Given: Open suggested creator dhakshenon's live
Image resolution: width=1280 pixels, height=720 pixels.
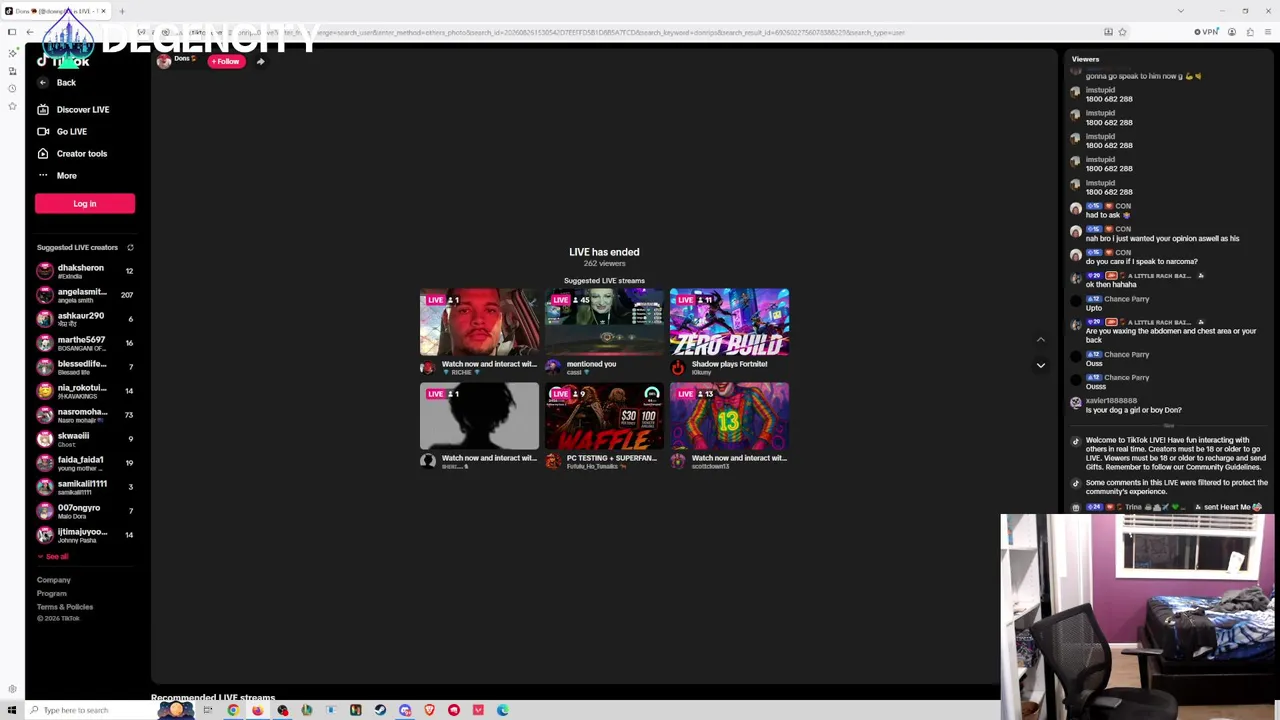Looking at the screenshot, I should 85,271.
